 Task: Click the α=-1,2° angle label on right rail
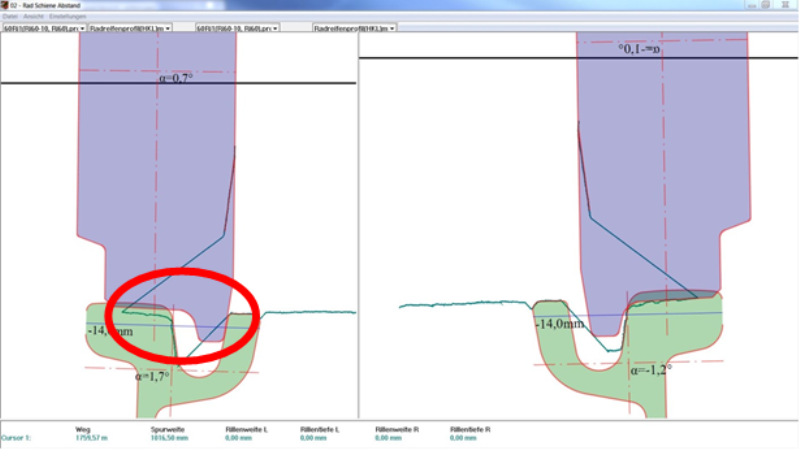tap(650, 368)
